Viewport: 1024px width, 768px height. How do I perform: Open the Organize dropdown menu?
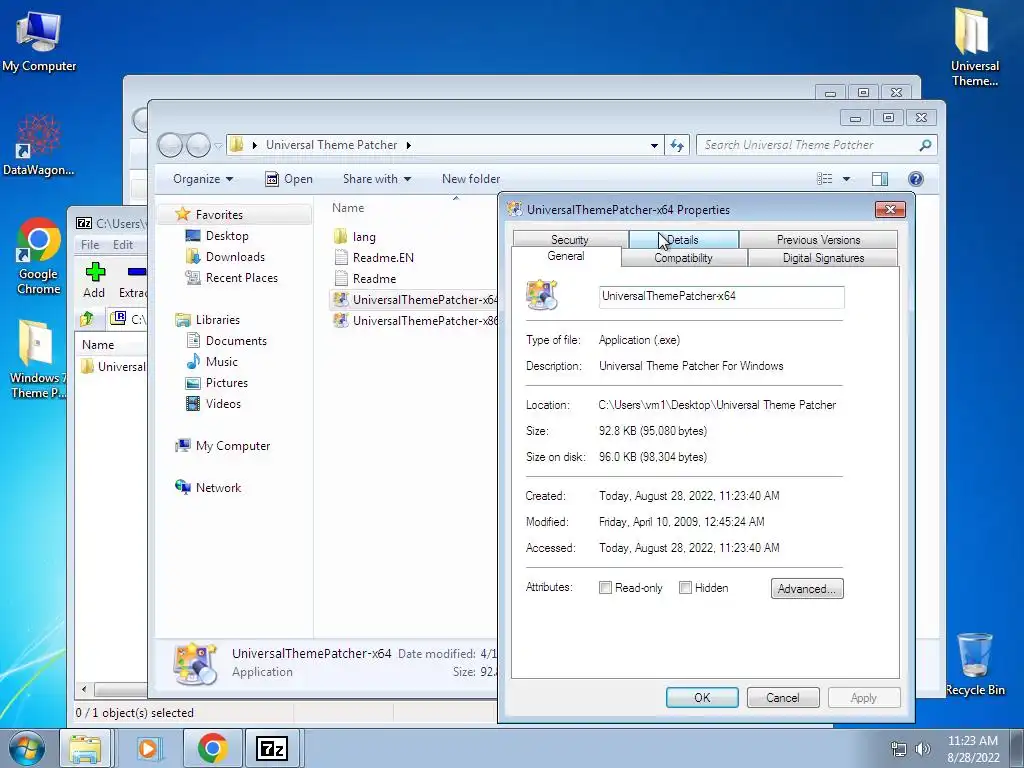[202, 179]
